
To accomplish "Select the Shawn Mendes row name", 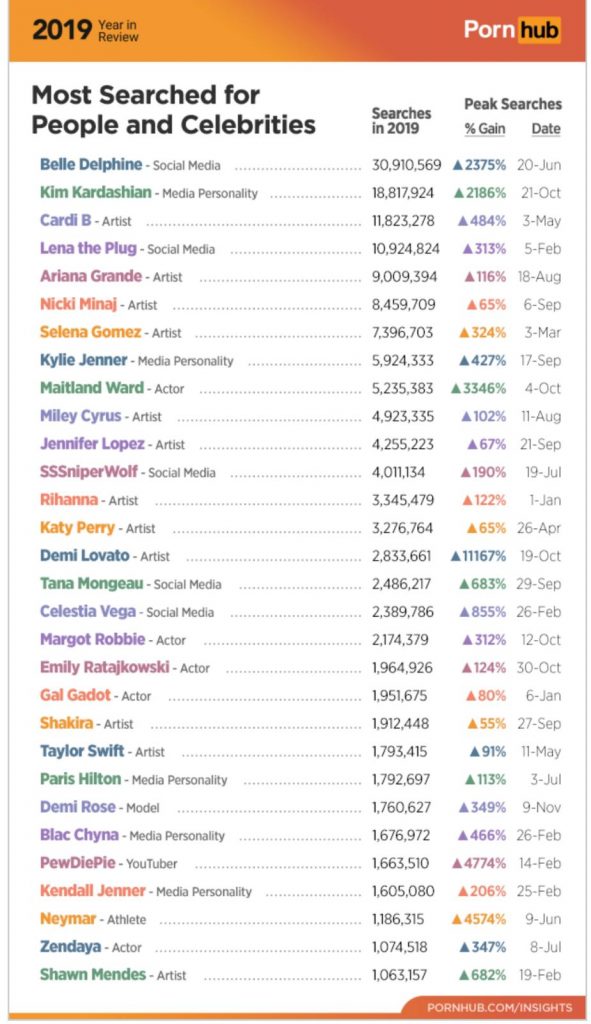I will pyautogui.click(x=93, y=974).
